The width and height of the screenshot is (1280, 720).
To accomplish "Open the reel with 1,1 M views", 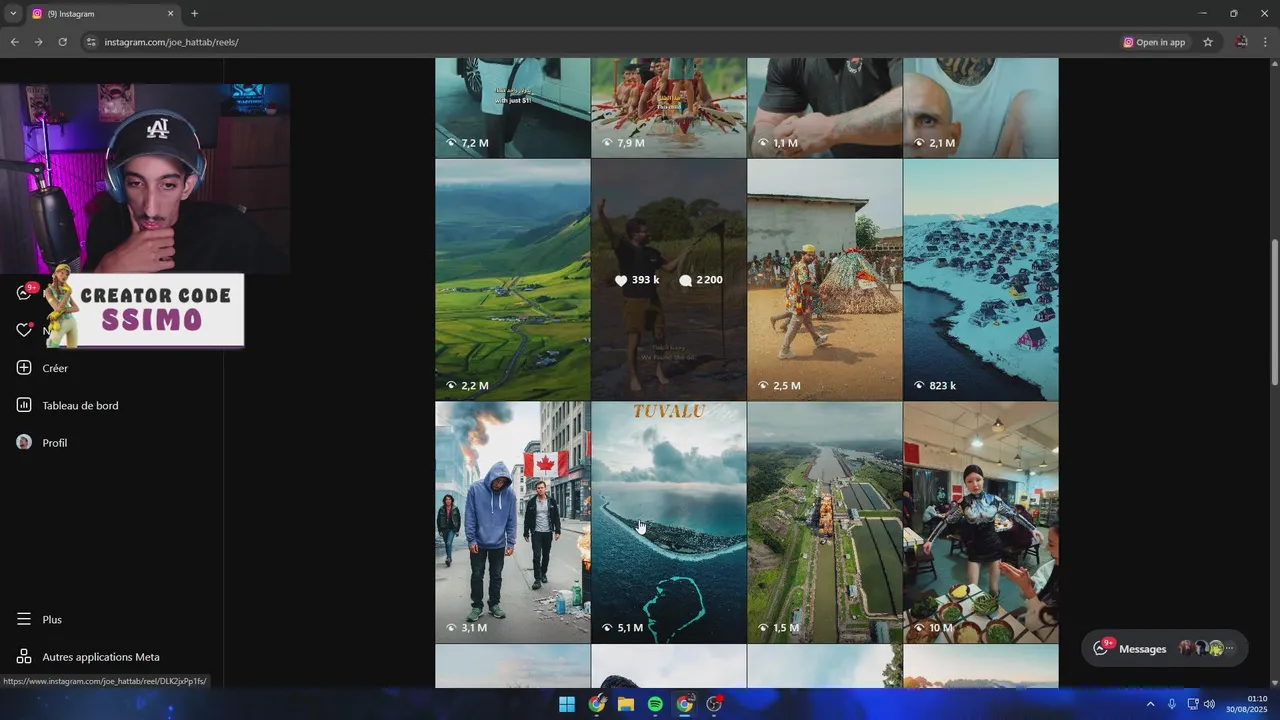I will tap(824, 108).
